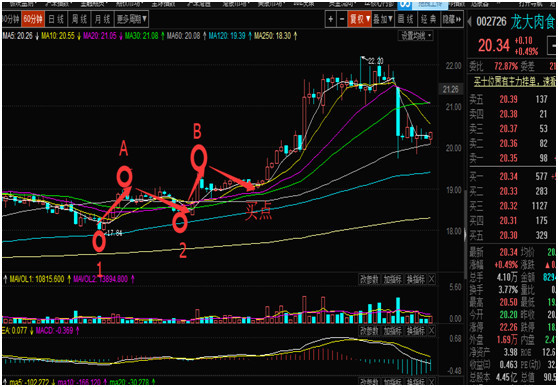
Task: Click 换指标 in the volume panel
Action: (x=415, y=280)
